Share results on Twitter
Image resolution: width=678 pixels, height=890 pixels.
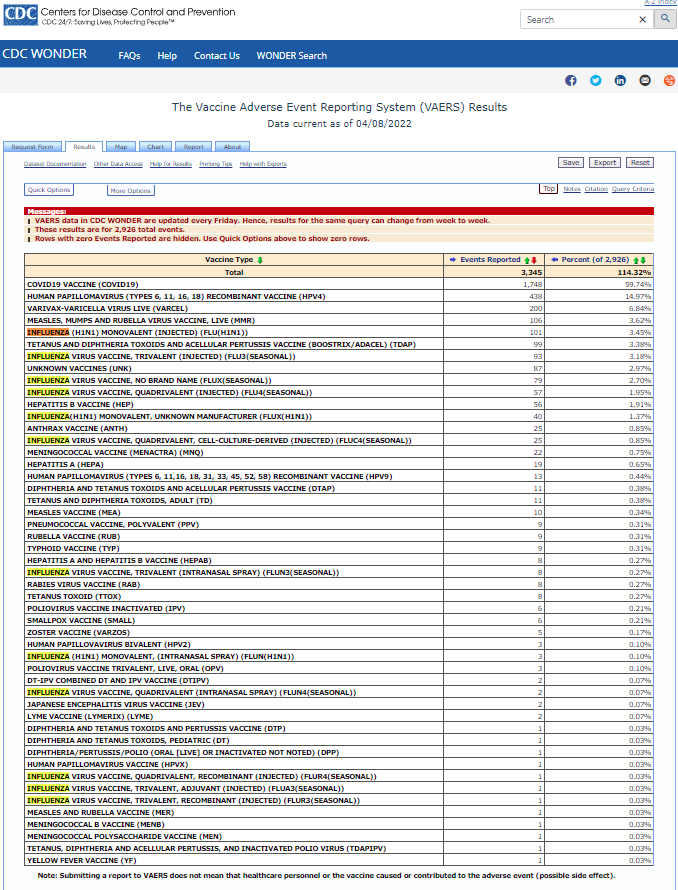coord(595,81)
